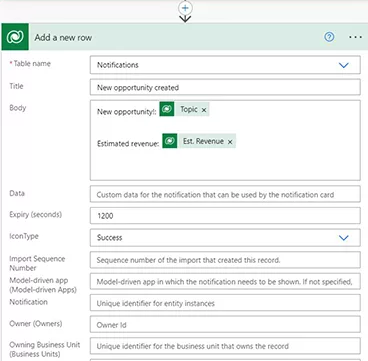Click the Title field with New opportunity created
The width and height of the screenshot is (368, 361).
click(x=225, y=87)
